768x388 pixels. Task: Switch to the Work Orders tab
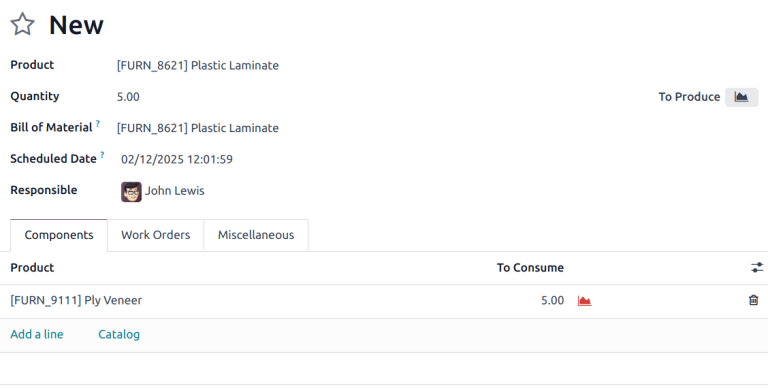point(156,235)
